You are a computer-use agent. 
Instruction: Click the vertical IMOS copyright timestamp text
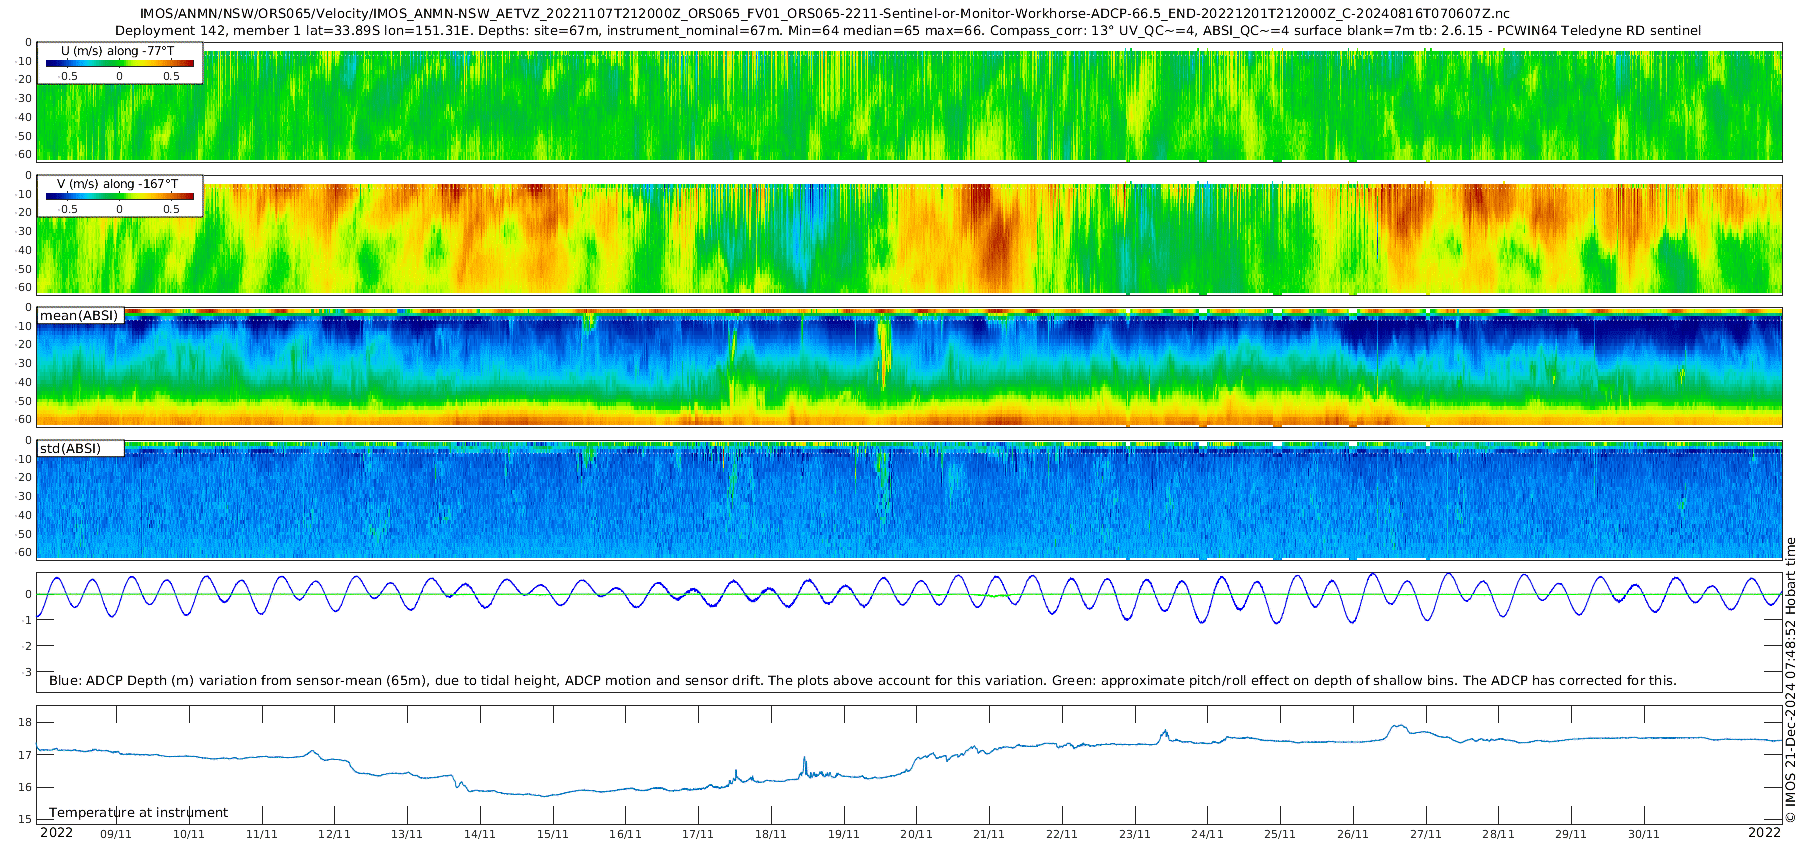pyautogui.click(x=1790, y=680)
